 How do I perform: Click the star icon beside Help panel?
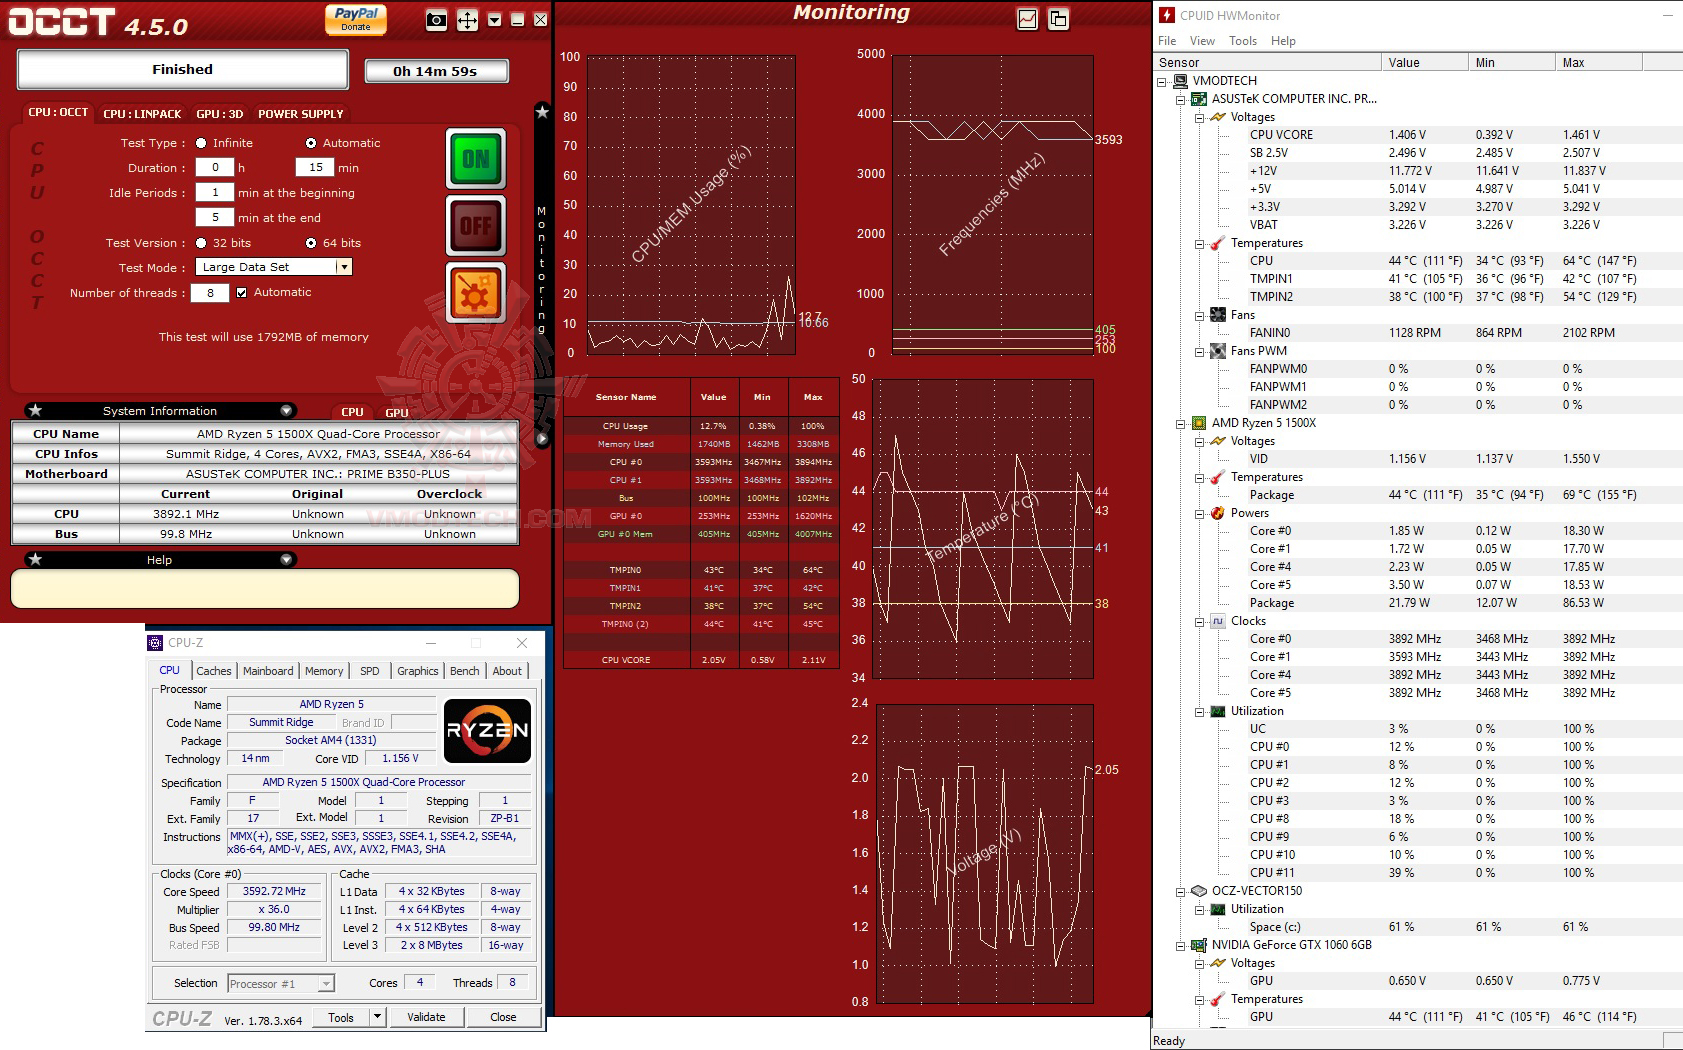[x=35, y=559]
